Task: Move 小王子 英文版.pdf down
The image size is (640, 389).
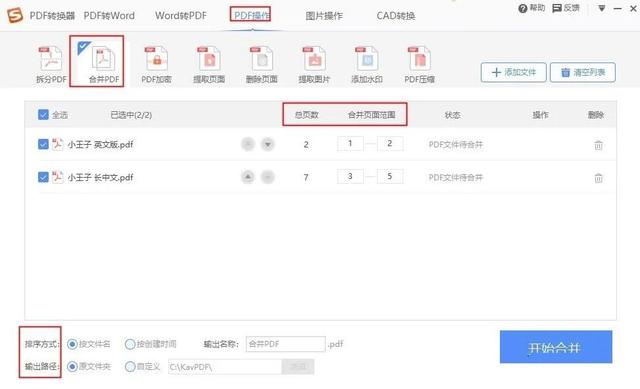Action: [x=268, y=144]
